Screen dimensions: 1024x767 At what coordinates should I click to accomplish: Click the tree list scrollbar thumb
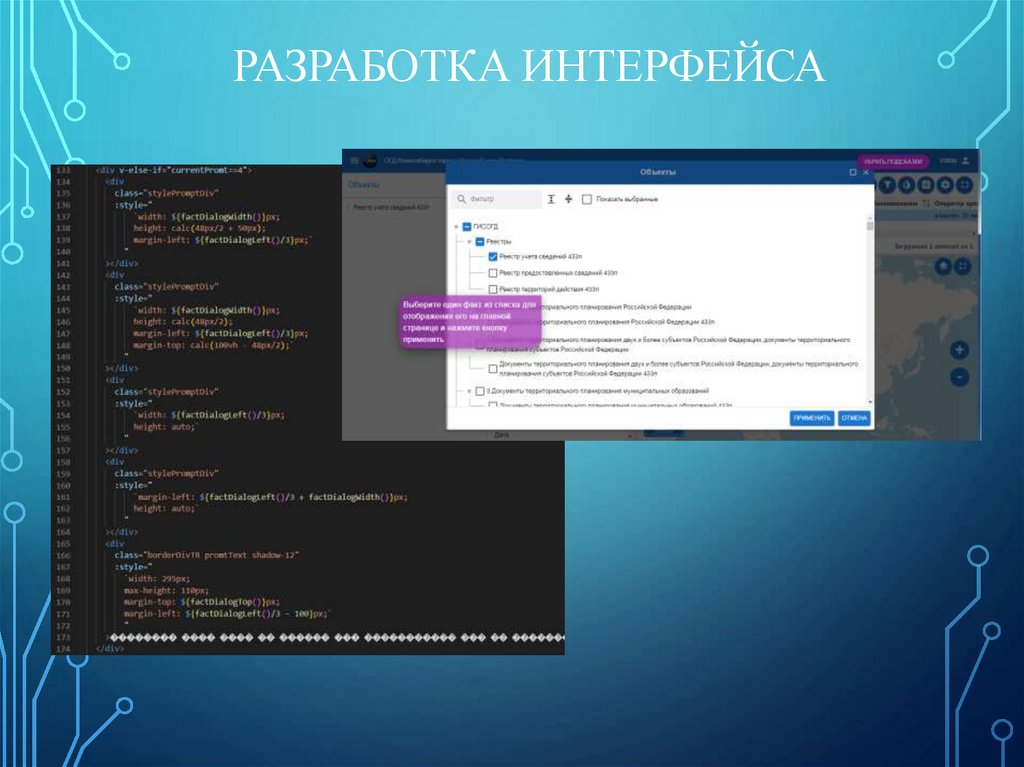click(870, 226)
